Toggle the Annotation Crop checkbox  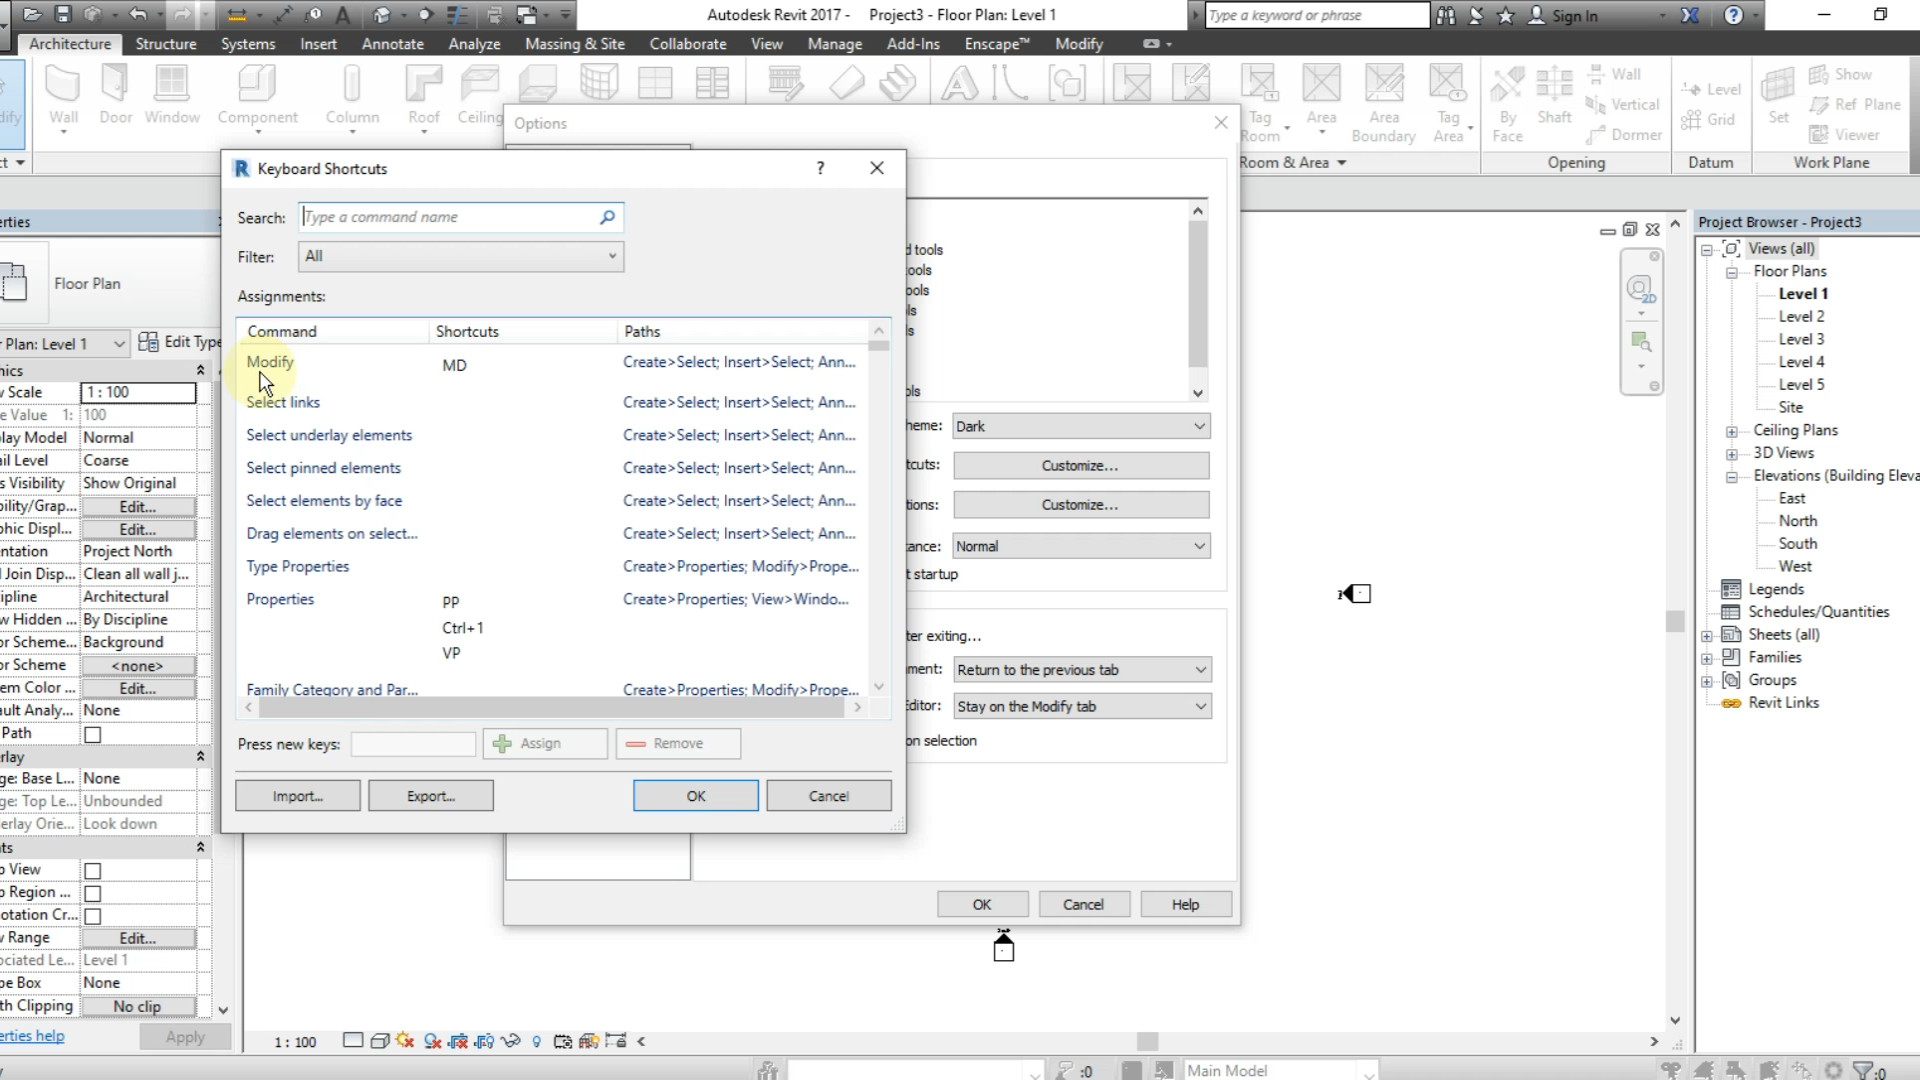point(93,916)
